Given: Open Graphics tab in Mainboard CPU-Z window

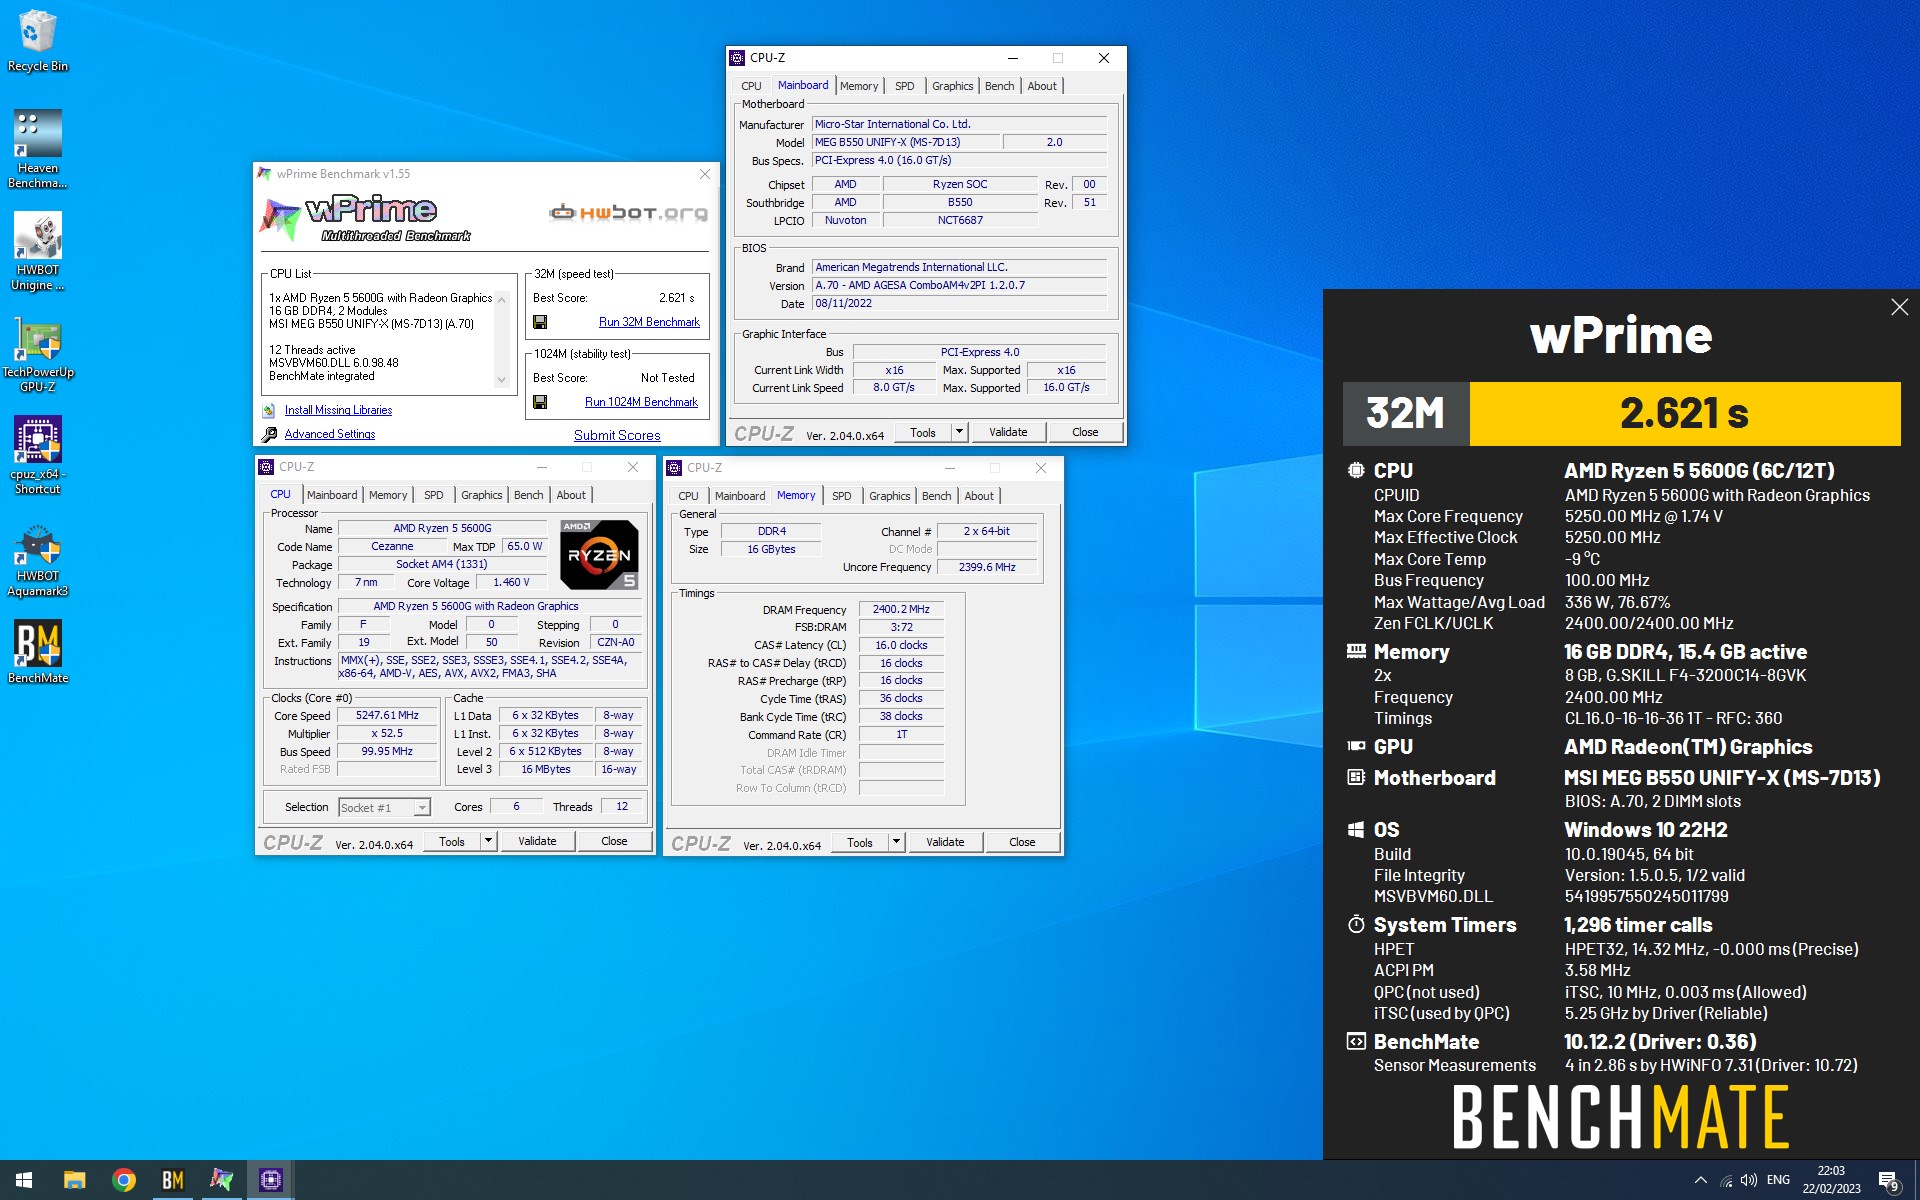Looking at the screenshot, I should 952,86.
